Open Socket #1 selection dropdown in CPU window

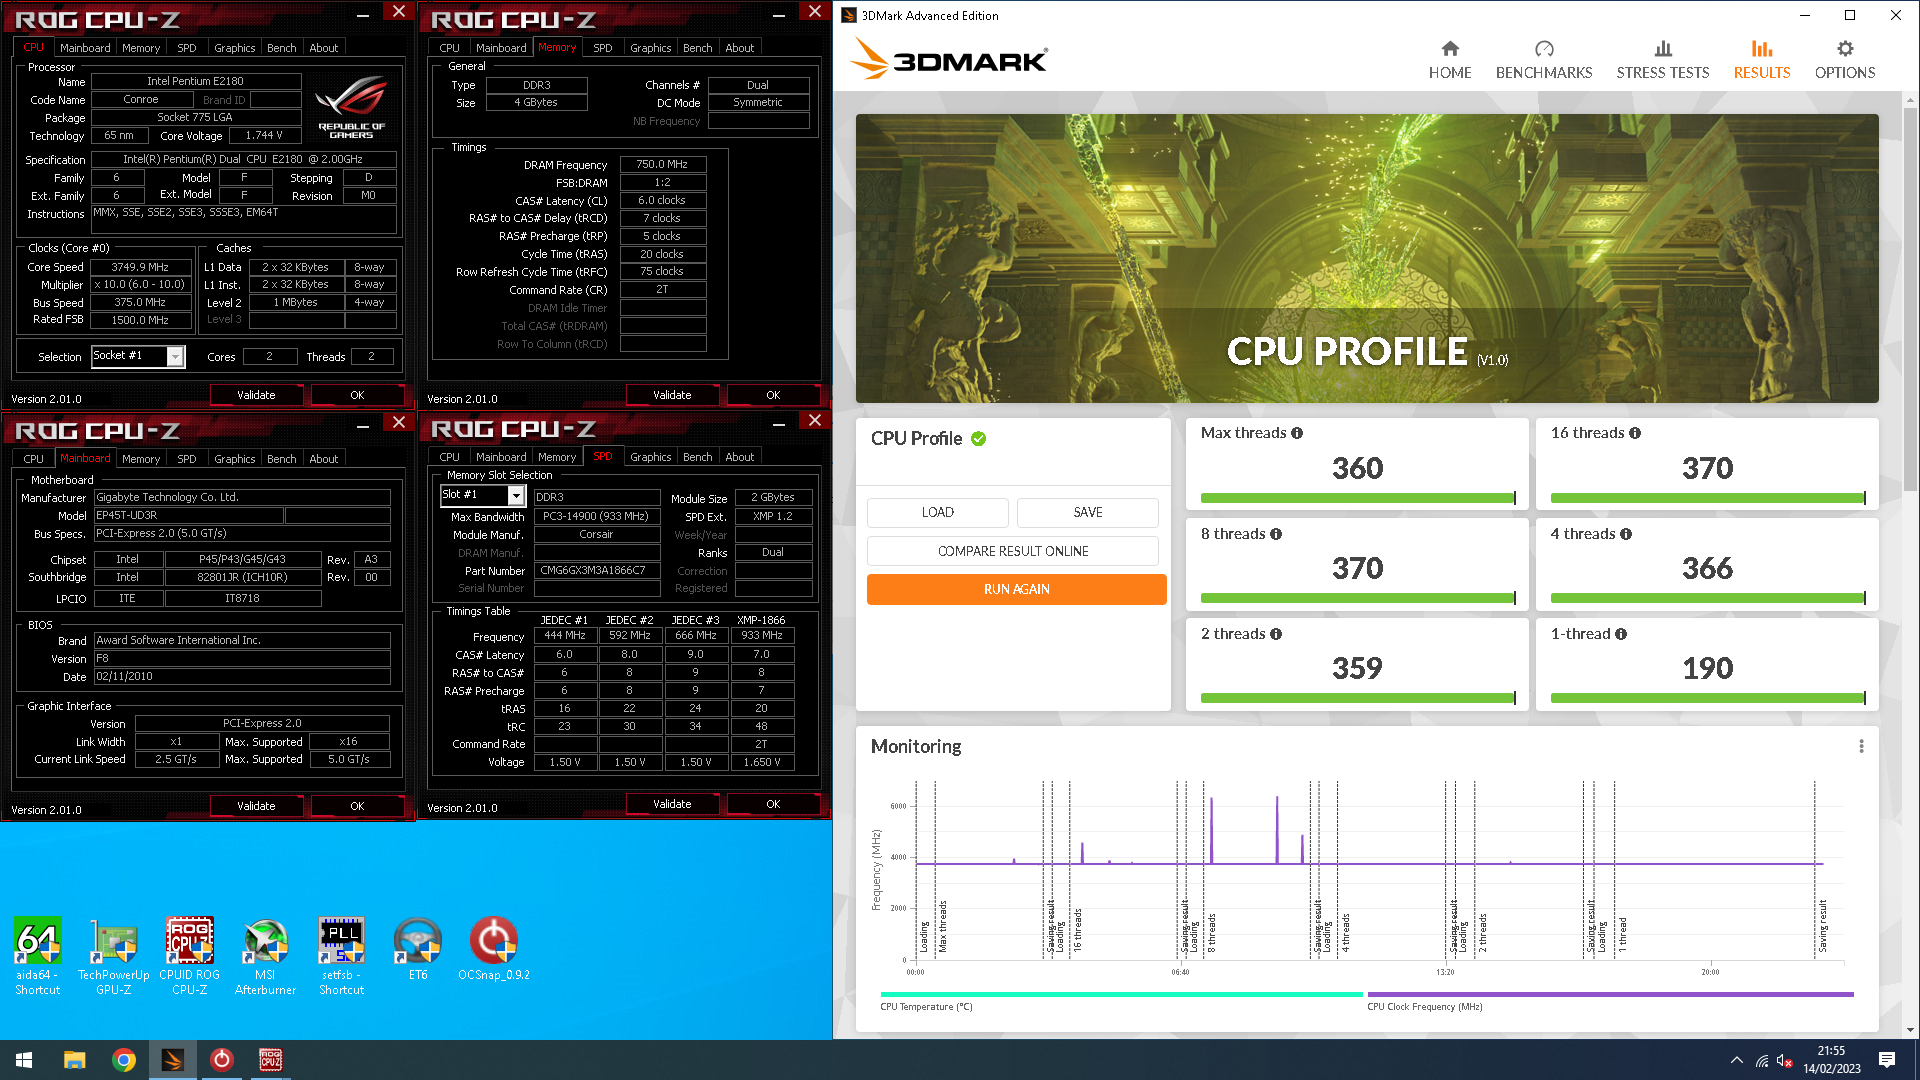point(175,356)
